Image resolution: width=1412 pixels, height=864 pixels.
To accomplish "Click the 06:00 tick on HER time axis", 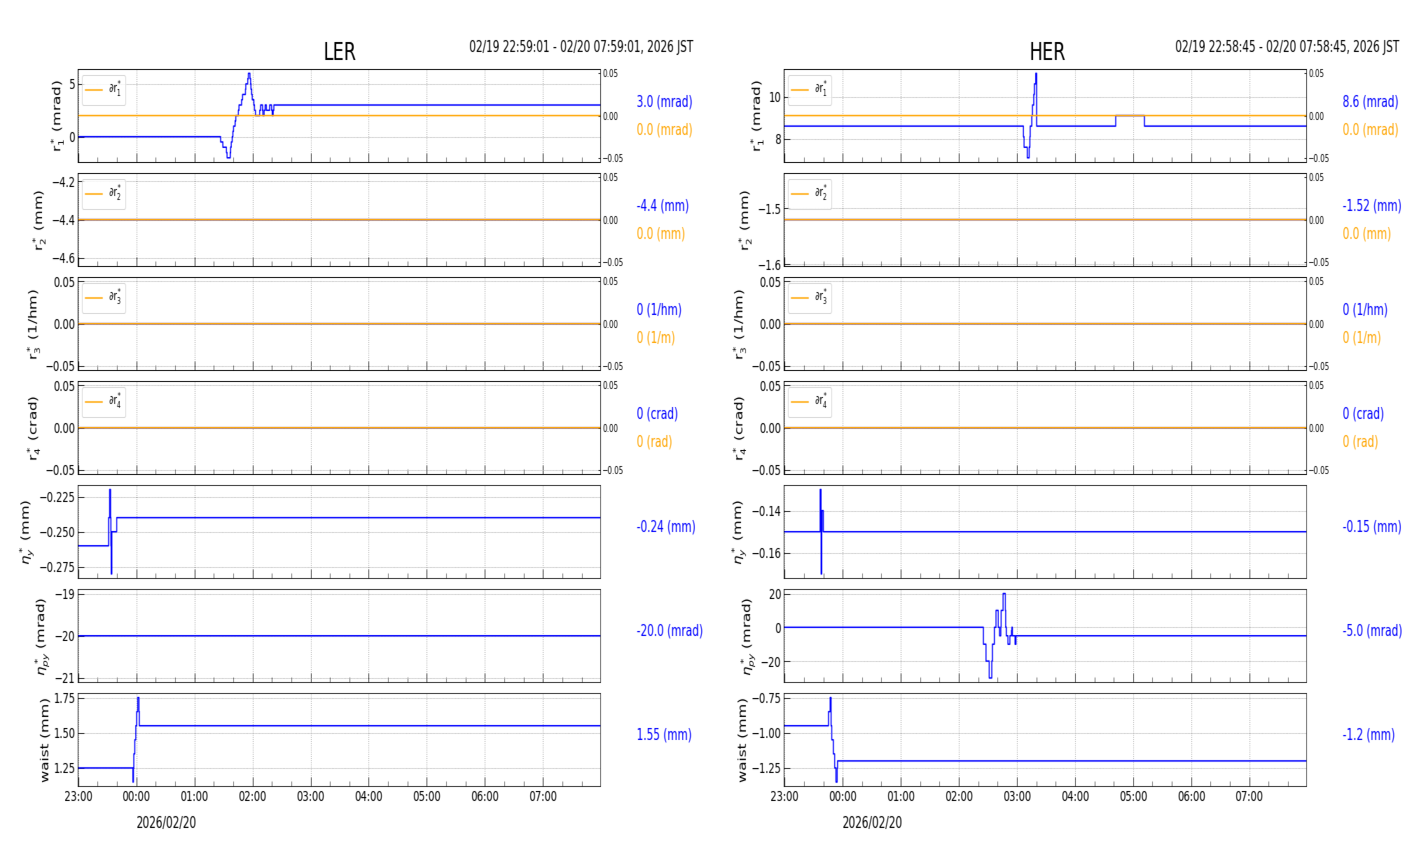I will pos(1191,797).
